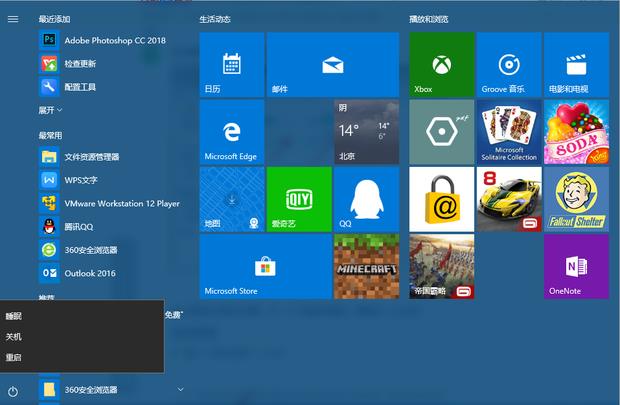620x405 pixels.
Task: Toggle the hamburger menu at top left
Action: pyautogui.click(x=13, y=19)
